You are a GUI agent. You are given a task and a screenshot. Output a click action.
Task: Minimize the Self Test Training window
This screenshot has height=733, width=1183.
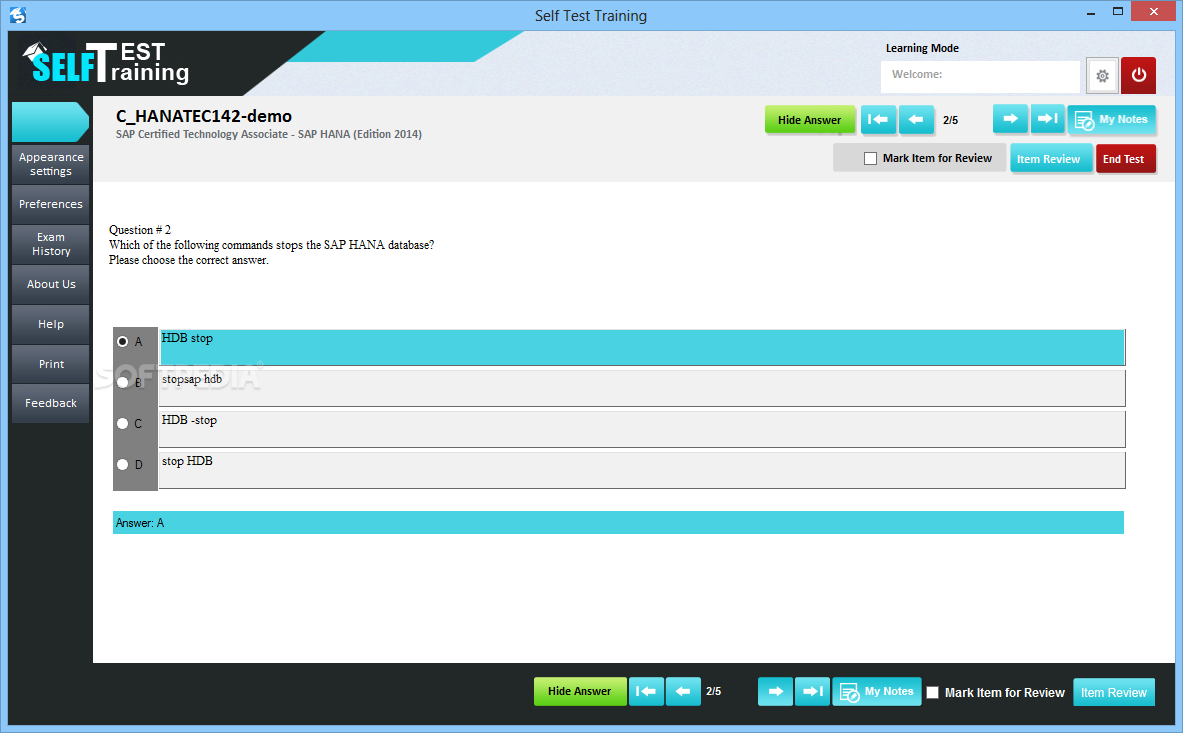tap(1091, 13)
